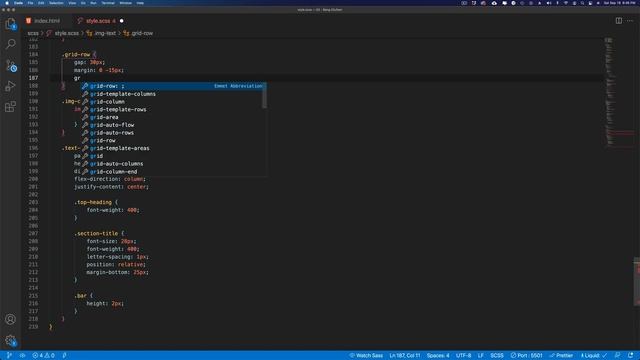640x360 pixels.
Task: Select grid-template-areas suggestion
Action: [171, 148]
